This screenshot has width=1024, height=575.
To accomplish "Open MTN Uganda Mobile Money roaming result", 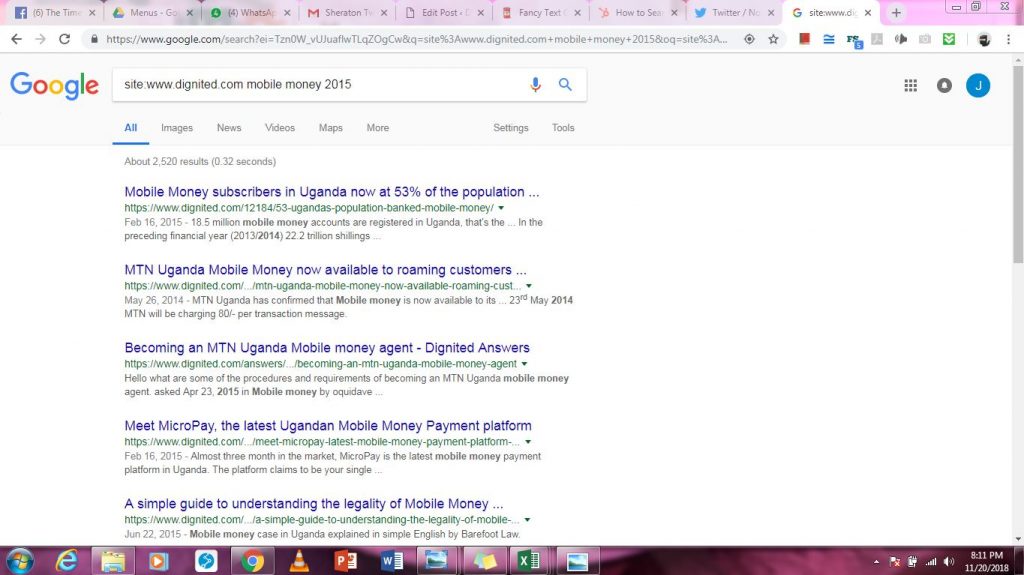I will 325,270.
